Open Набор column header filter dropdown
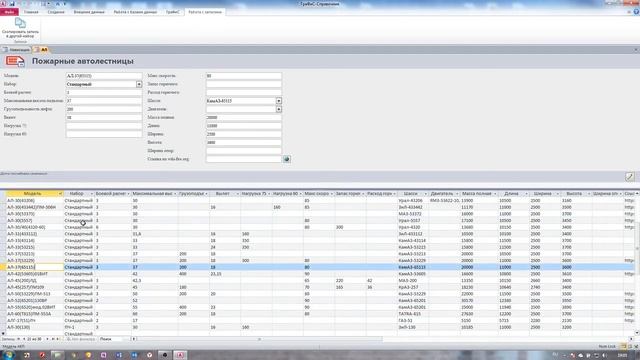Image resolution: width=640 pixels, height=360 pixels. 91,193
